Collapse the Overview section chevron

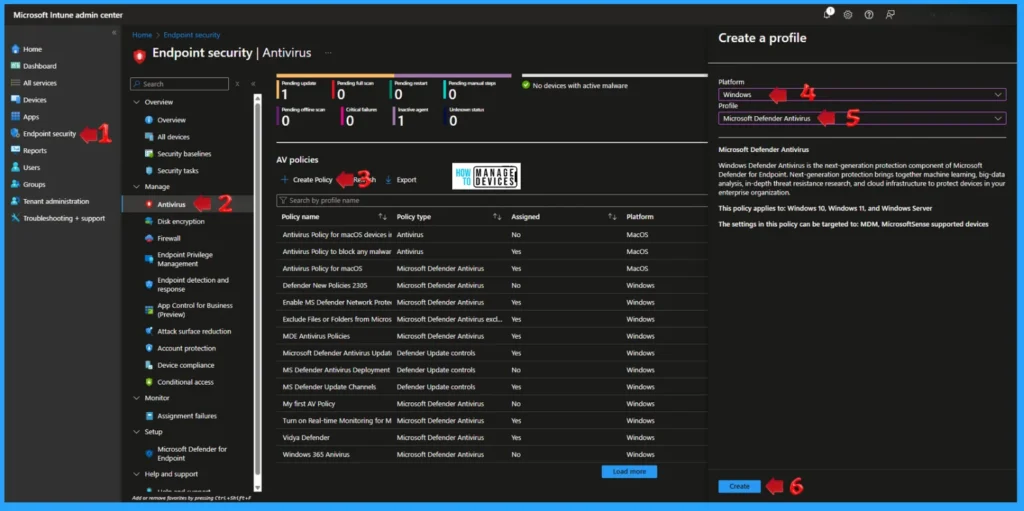pos(136,103)
